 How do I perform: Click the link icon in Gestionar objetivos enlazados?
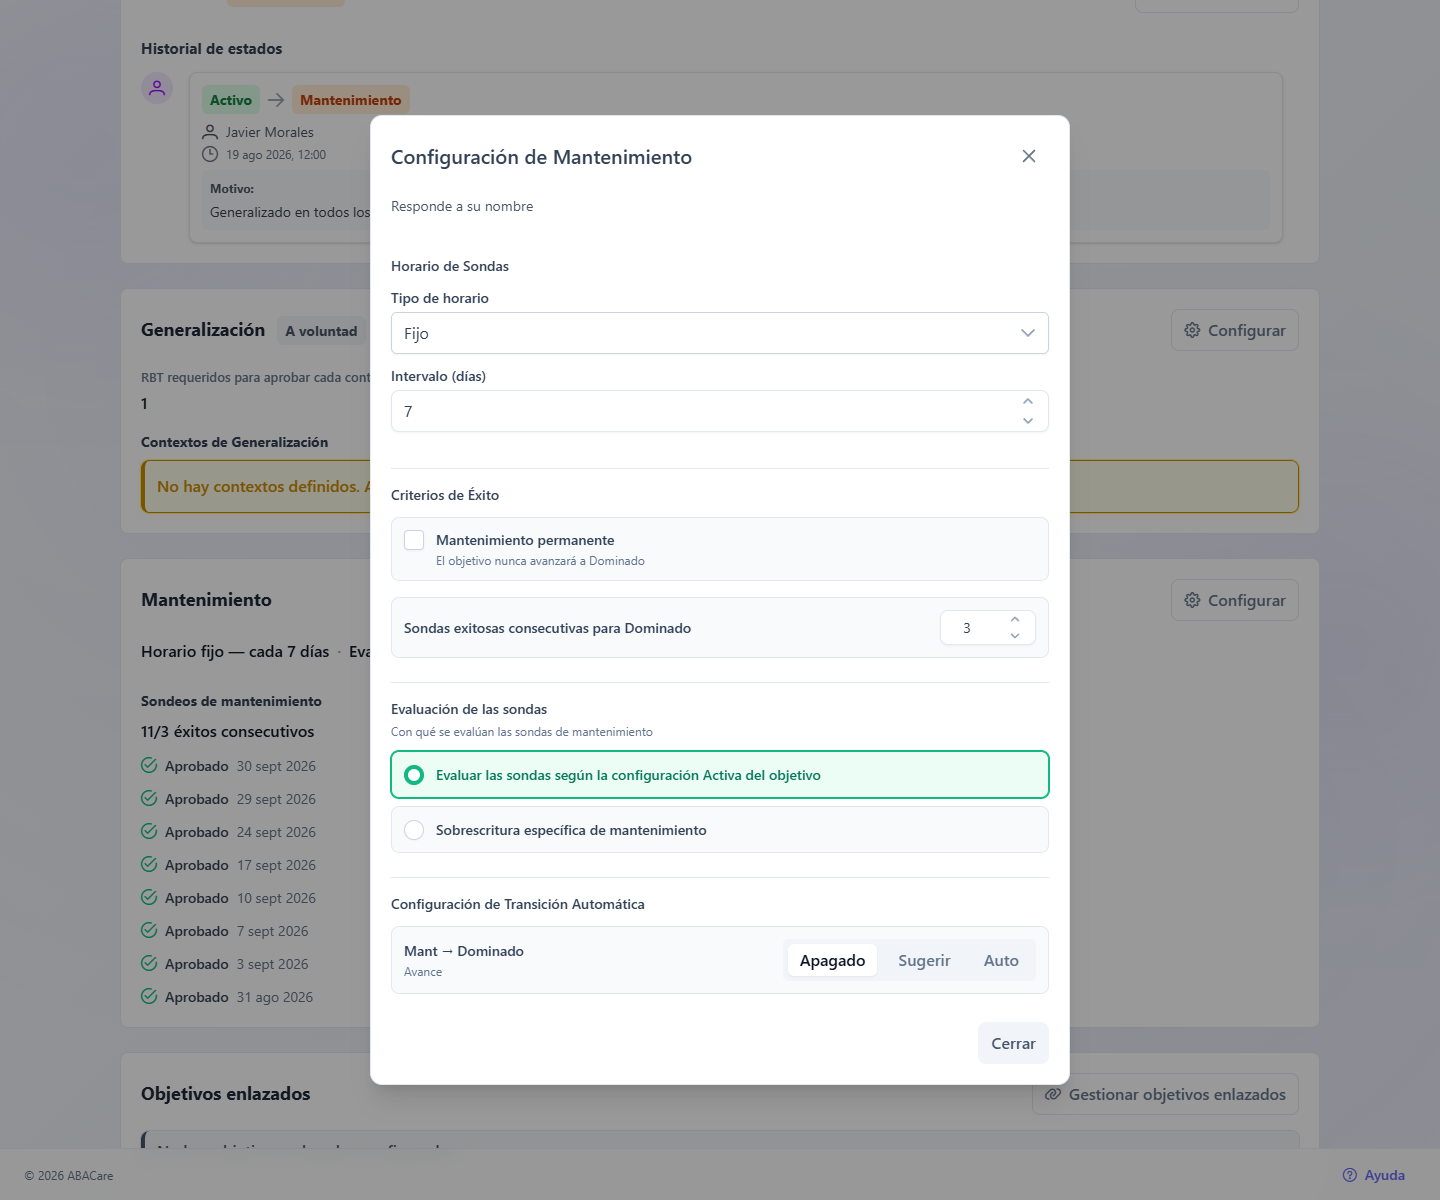tap(1053, 1094)
